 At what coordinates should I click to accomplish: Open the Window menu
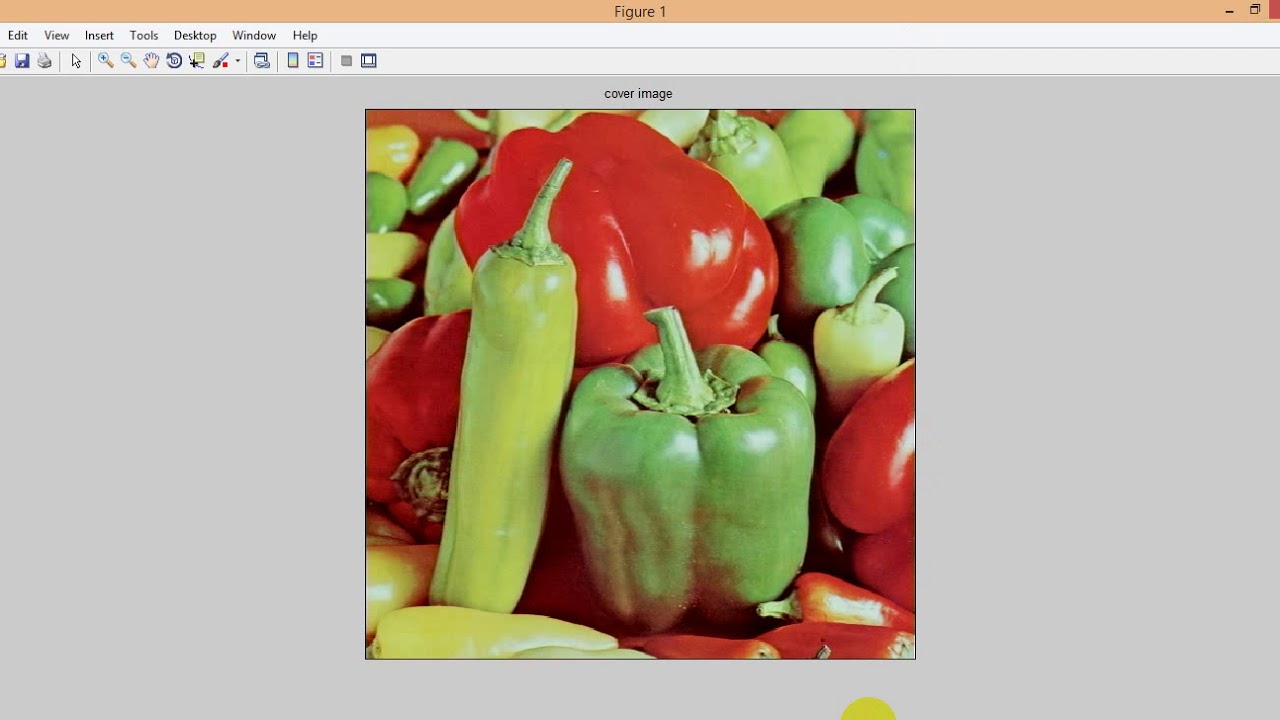click(254, 35)
